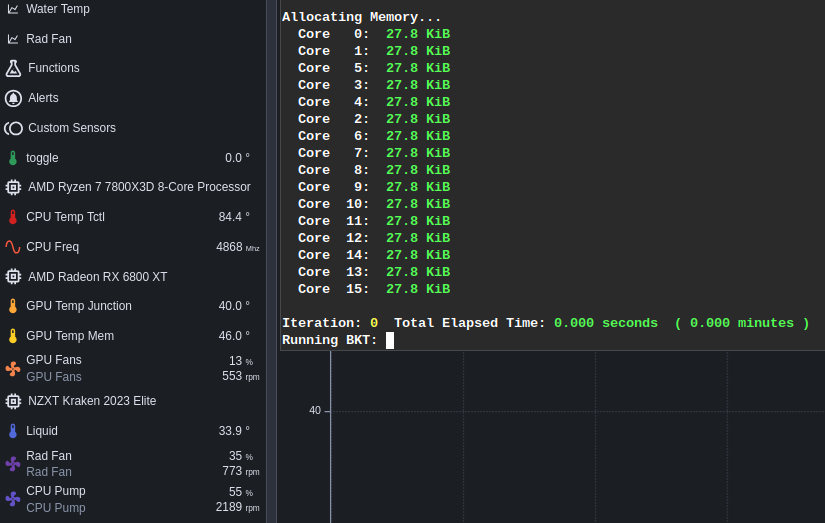Image resolution: width=825 pixels, height=523 pixels.
Task: Select the CPU Pump channel label
Action: [x=56, y=491]
